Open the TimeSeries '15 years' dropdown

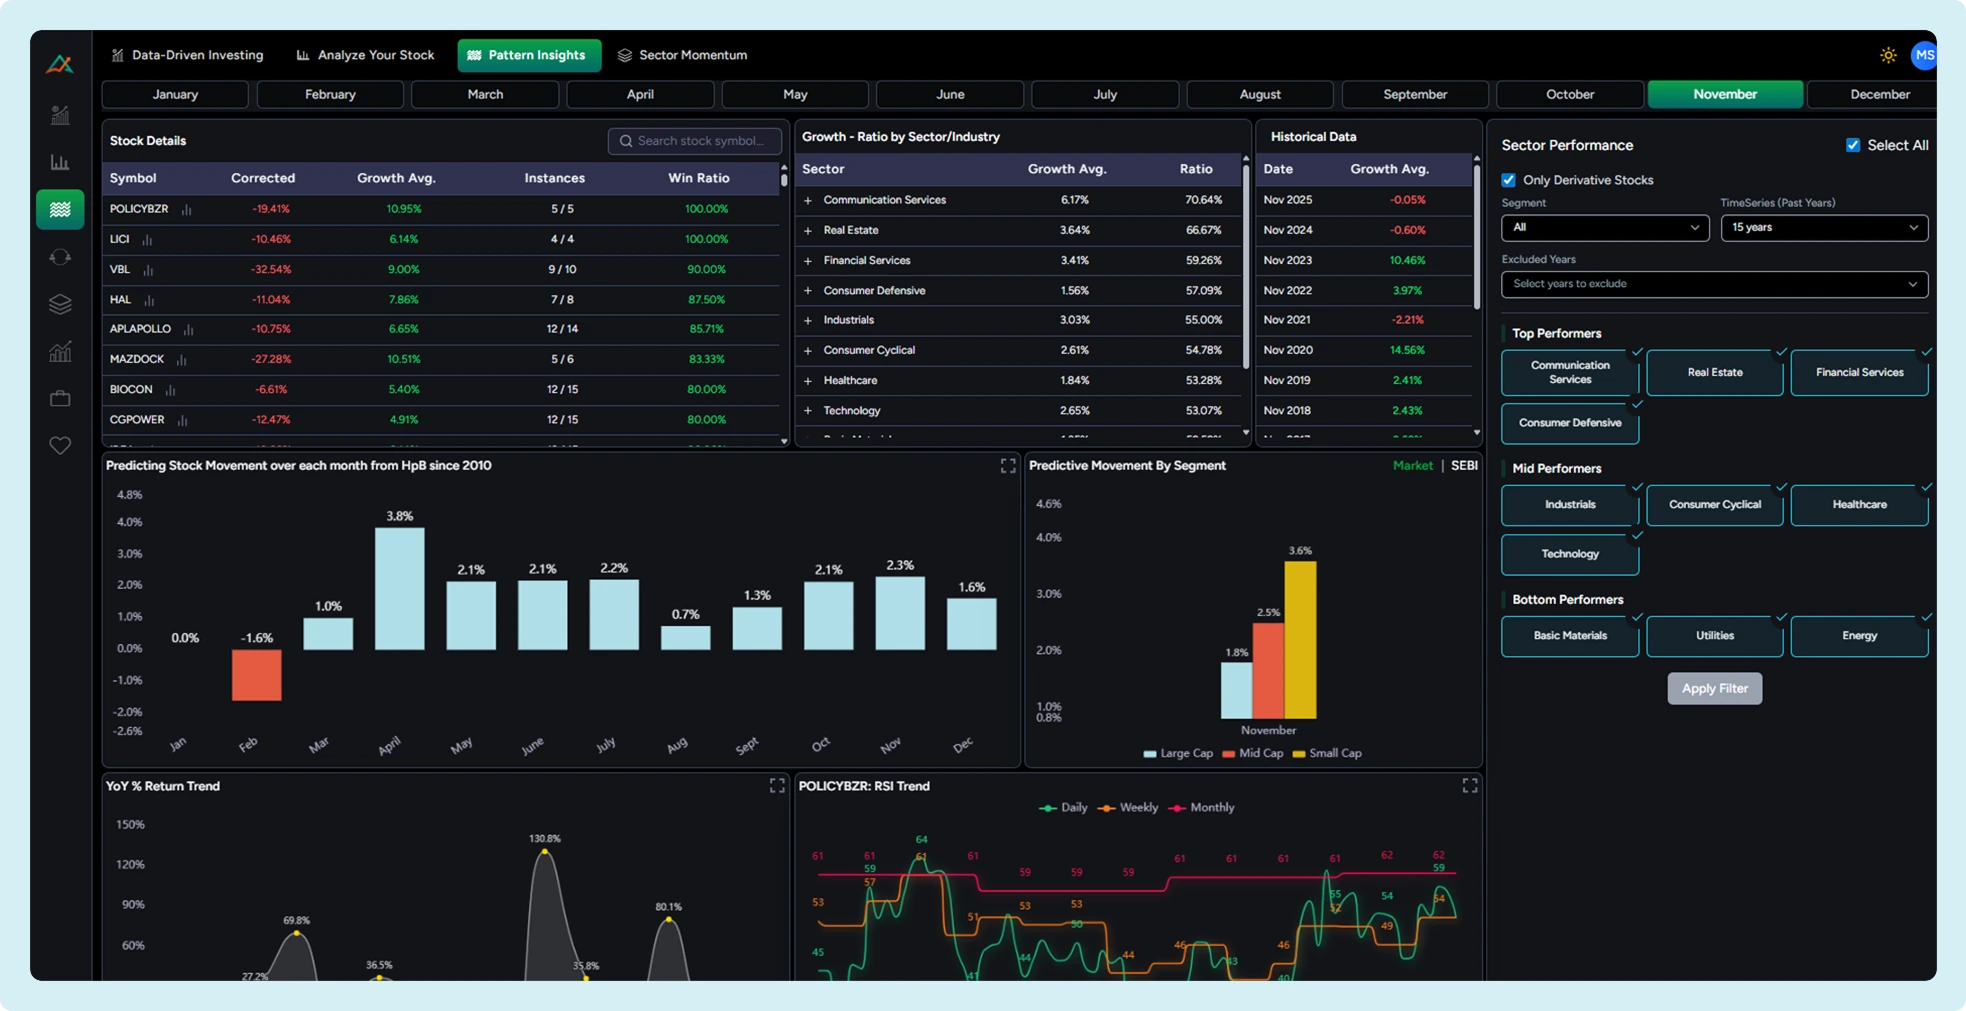coord(1824,227)
